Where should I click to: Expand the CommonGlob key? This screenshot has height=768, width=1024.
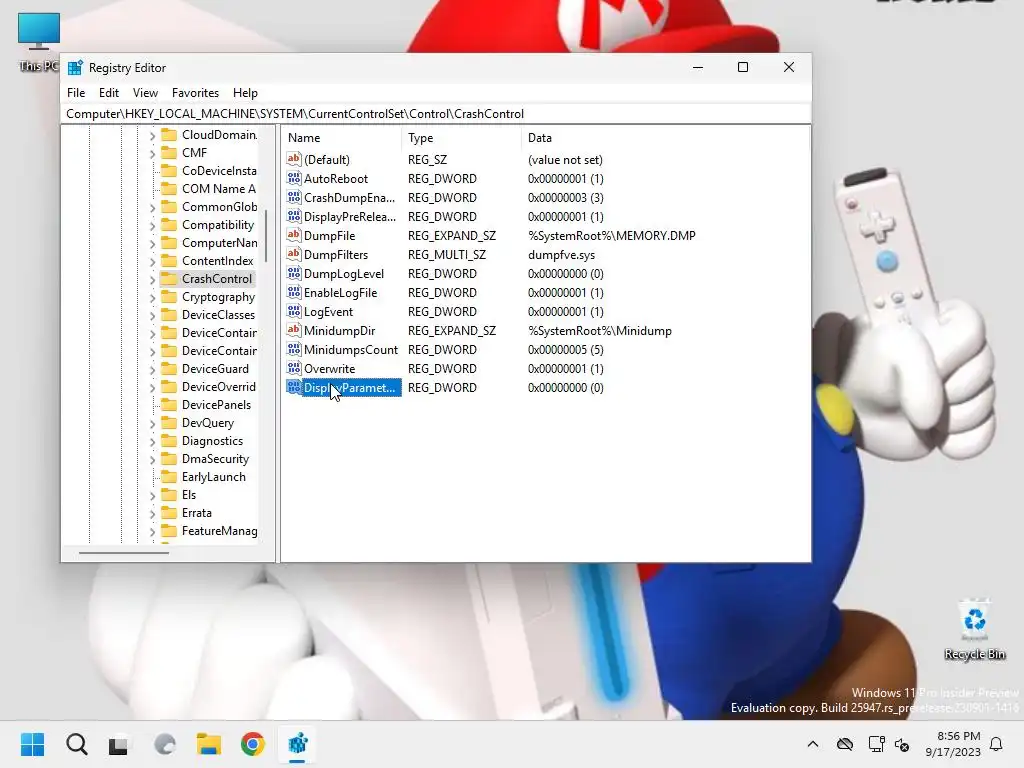point(152,208)
